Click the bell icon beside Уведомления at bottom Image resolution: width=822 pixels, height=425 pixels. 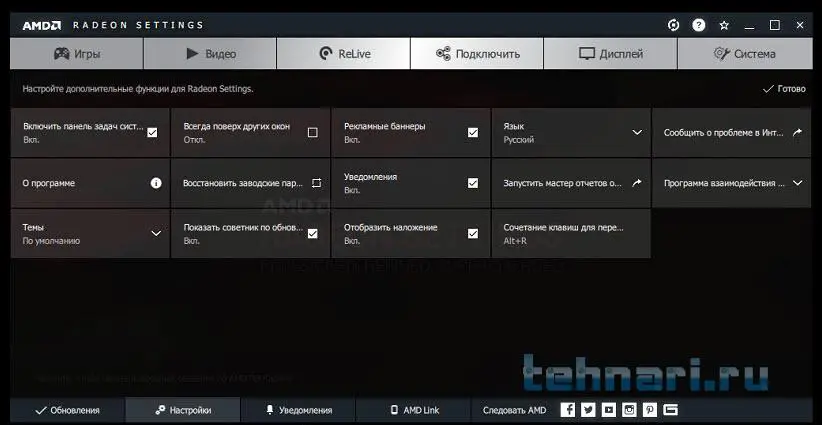[x=270, y=410]
